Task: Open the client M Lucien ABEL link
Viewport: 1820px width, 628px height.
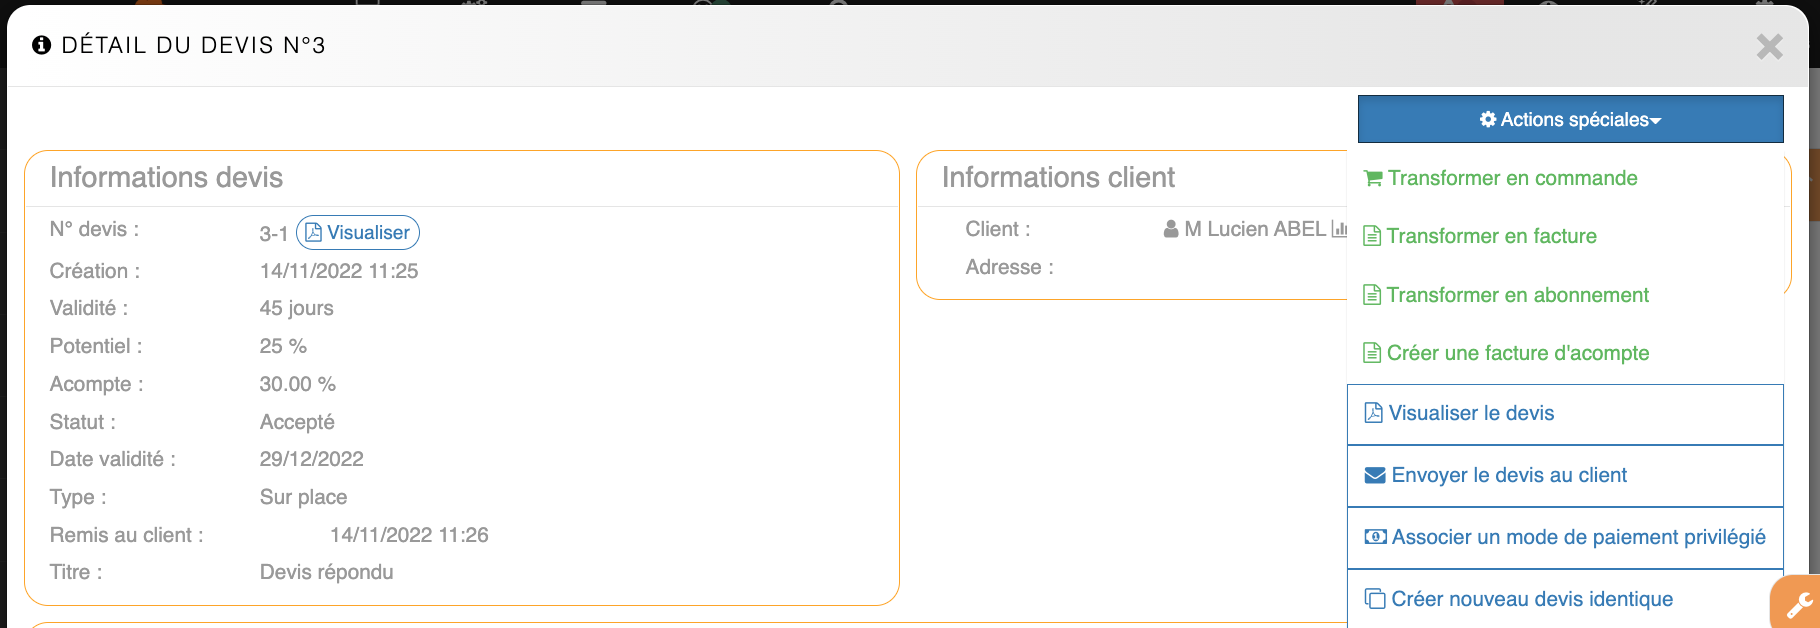Action: coord(1254,229)
